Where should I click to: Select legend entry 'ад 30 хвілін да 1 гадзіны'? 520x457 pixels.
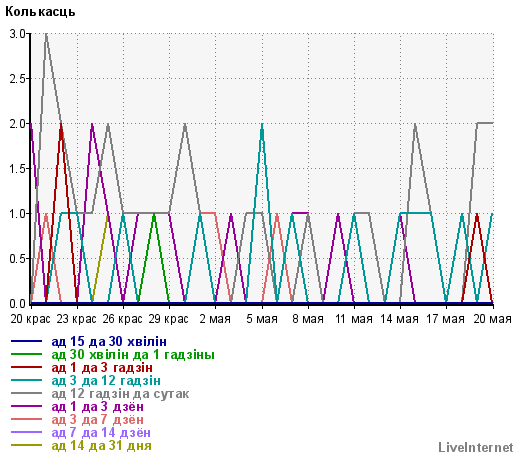coord(133,354)
